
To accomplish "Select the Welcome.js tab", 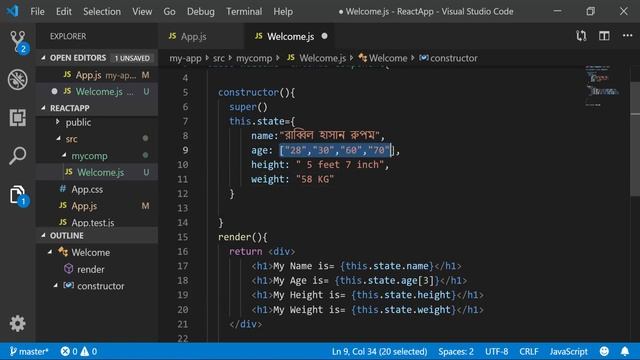I will [x=289, y=36].
